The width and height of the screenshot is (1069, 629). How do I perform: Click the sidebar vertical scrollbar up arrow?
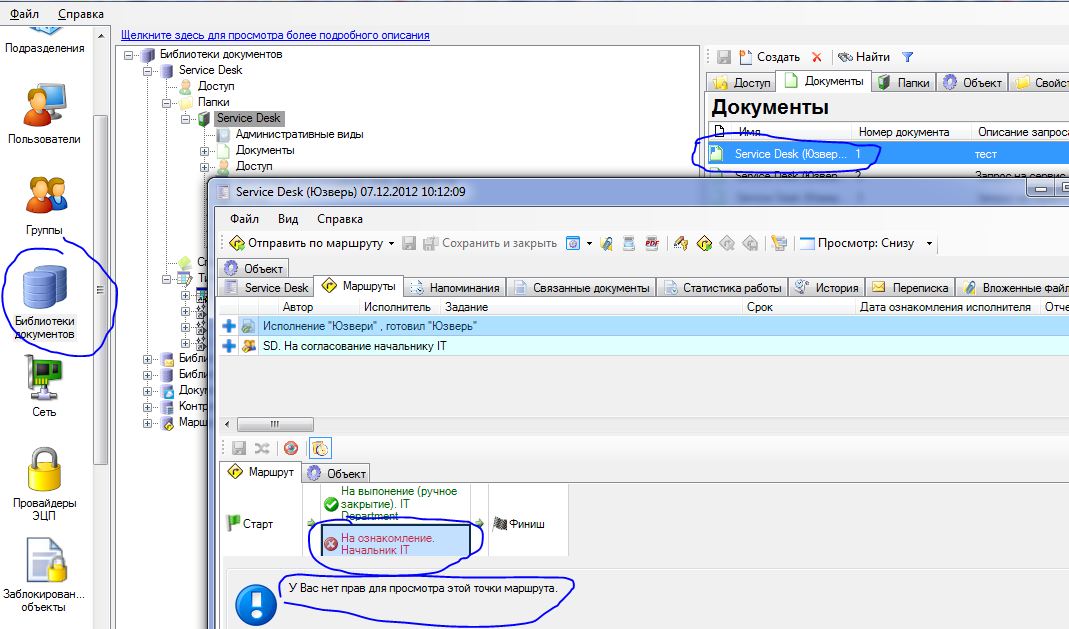(101, 35)
